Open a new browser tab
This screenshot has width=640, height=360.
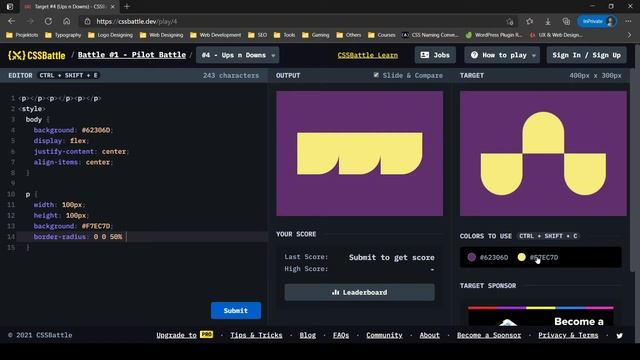127,7
